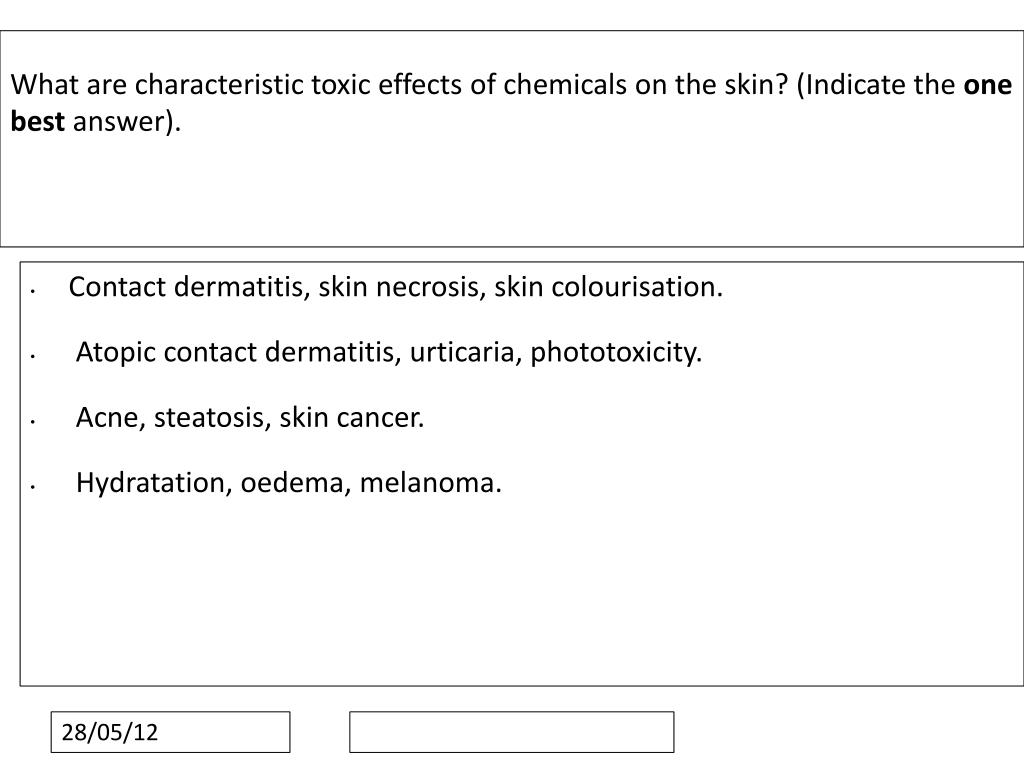
Task: Click the word "phototoxicity" in second answer
Action: coord(616,353)
